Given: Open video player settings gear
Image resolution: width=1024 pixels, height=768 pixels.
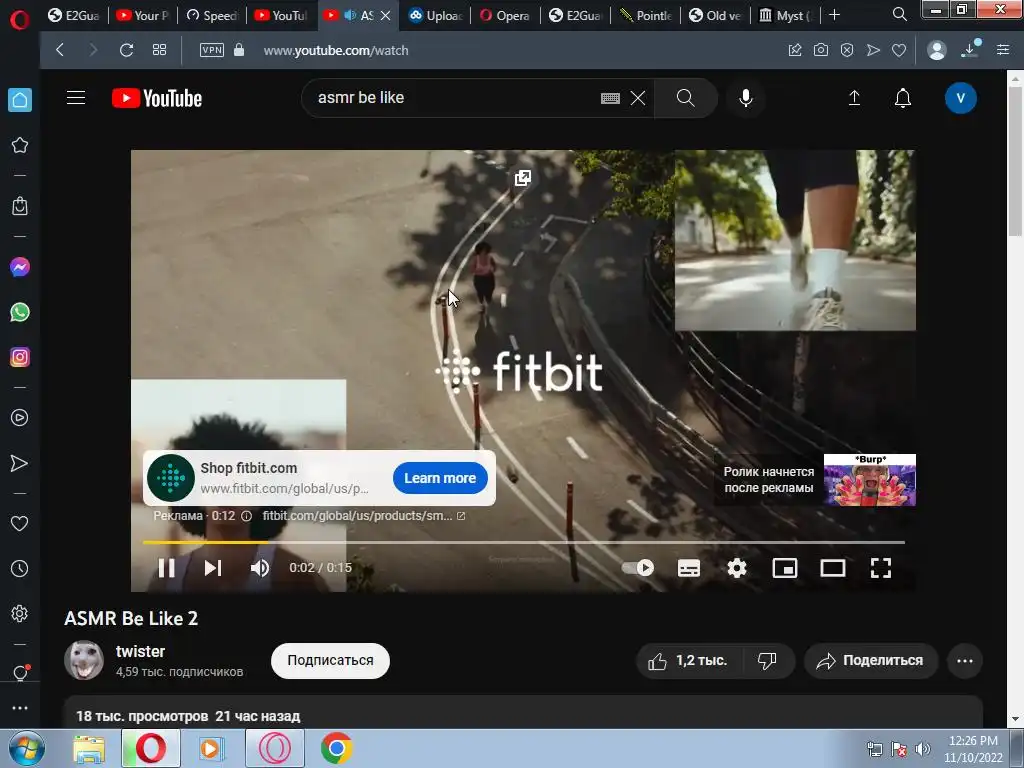Looking at the screenshot, I should [737, 568].
